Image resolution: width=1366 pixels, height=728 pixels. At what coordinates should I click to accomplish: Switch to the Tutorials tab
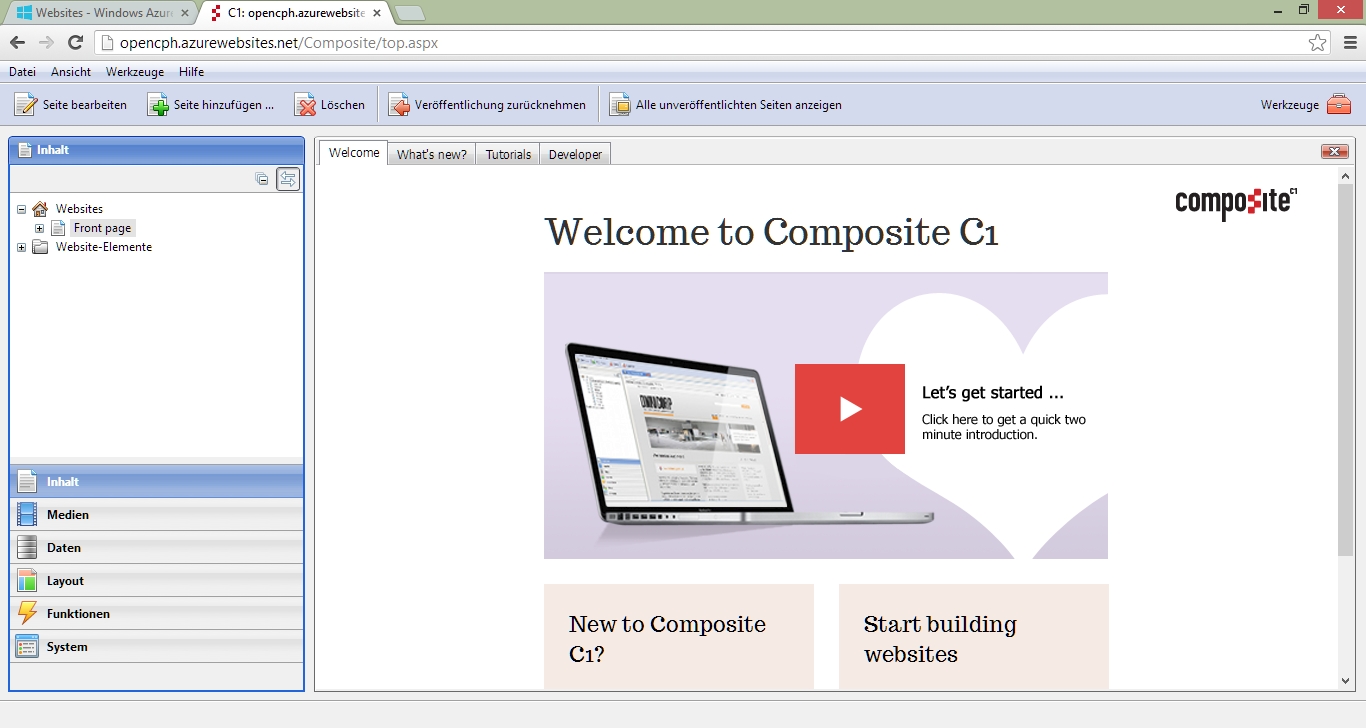click(x=508, y=154)
